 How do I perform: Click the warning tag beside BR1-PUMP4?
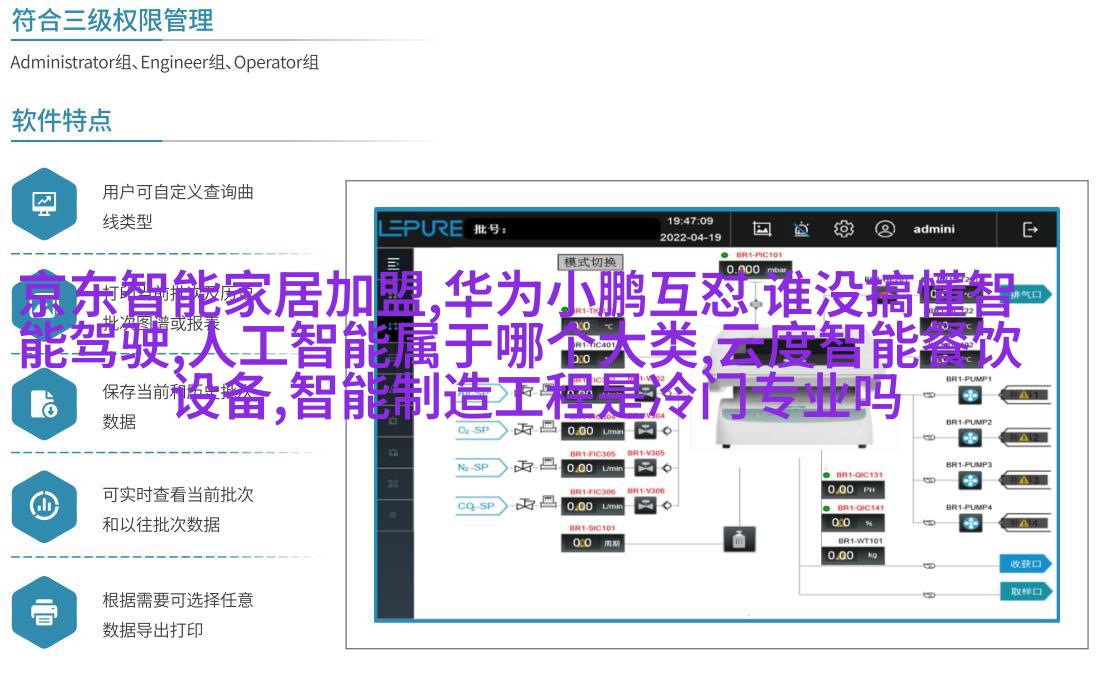pyautogui.click(x=1025, y=524)
